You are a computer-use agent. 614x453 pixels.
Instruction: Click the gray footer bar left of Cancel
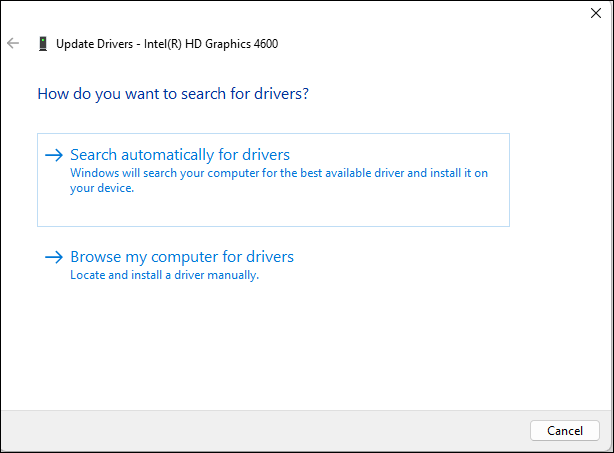coord(260,430)
